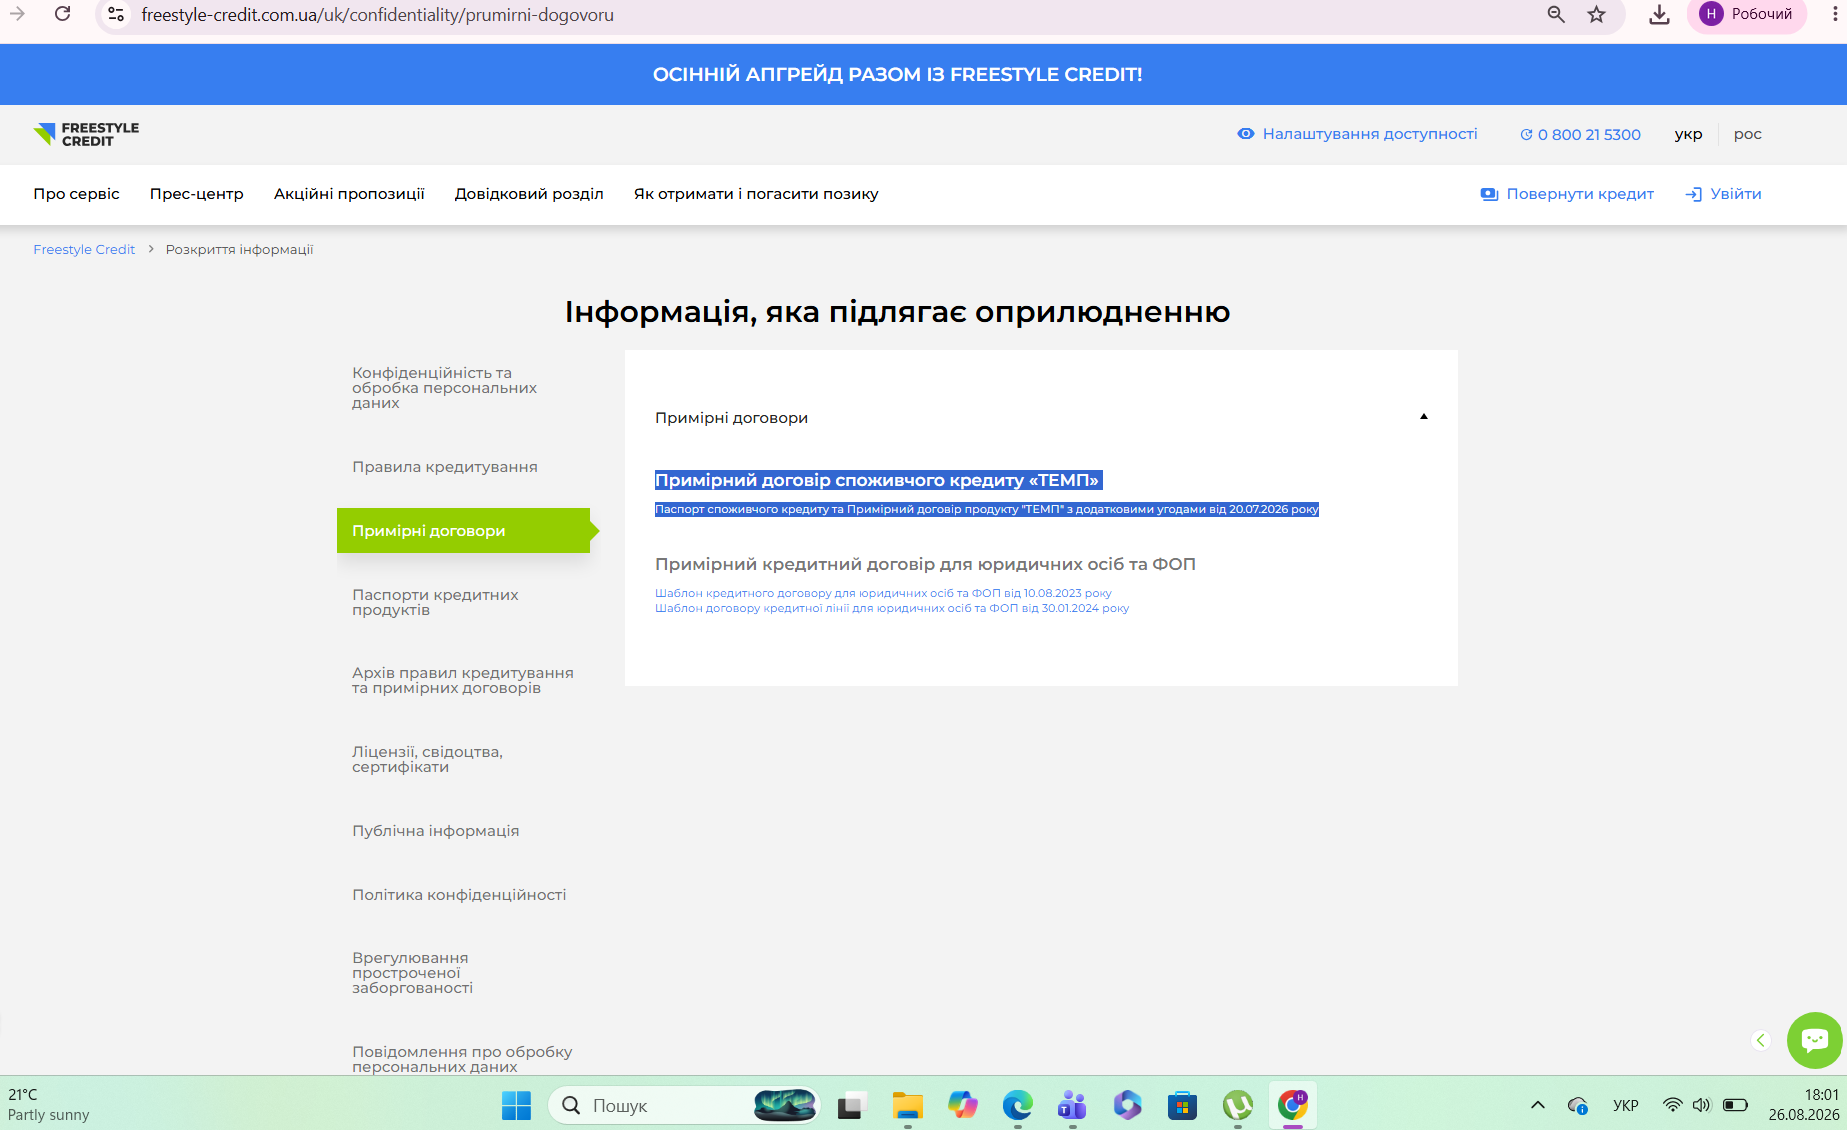Screen dimensions: 1847x1130
Task: Open Windows Start button
Action: tap(516, 1105)
